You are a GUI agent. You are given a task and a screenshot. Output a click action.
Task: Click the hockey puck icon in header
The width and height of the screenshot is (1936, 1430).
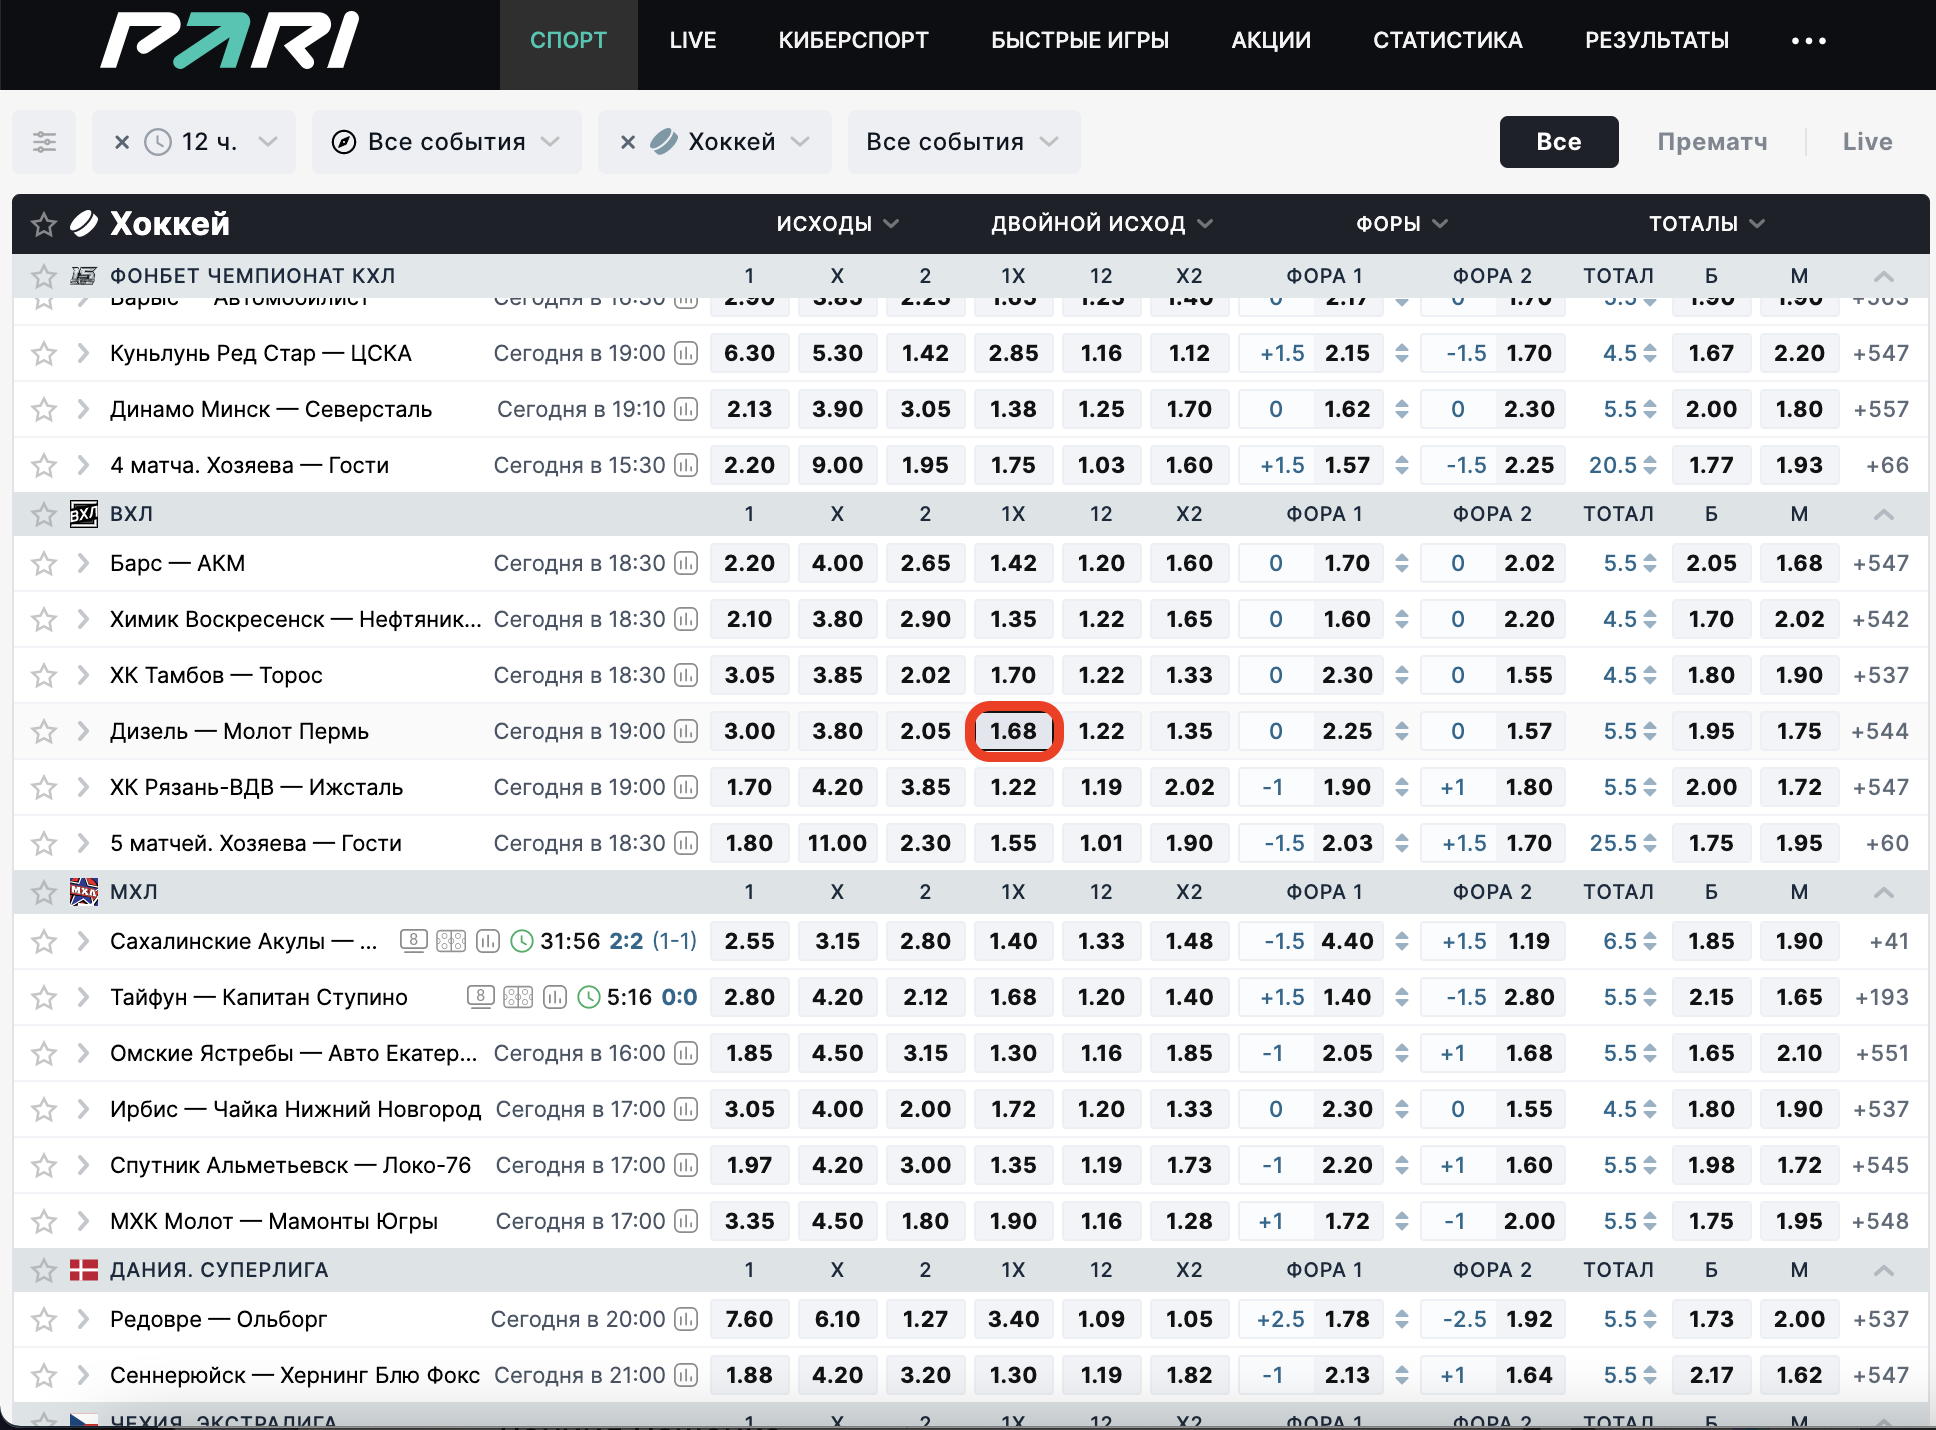(84, 224)
